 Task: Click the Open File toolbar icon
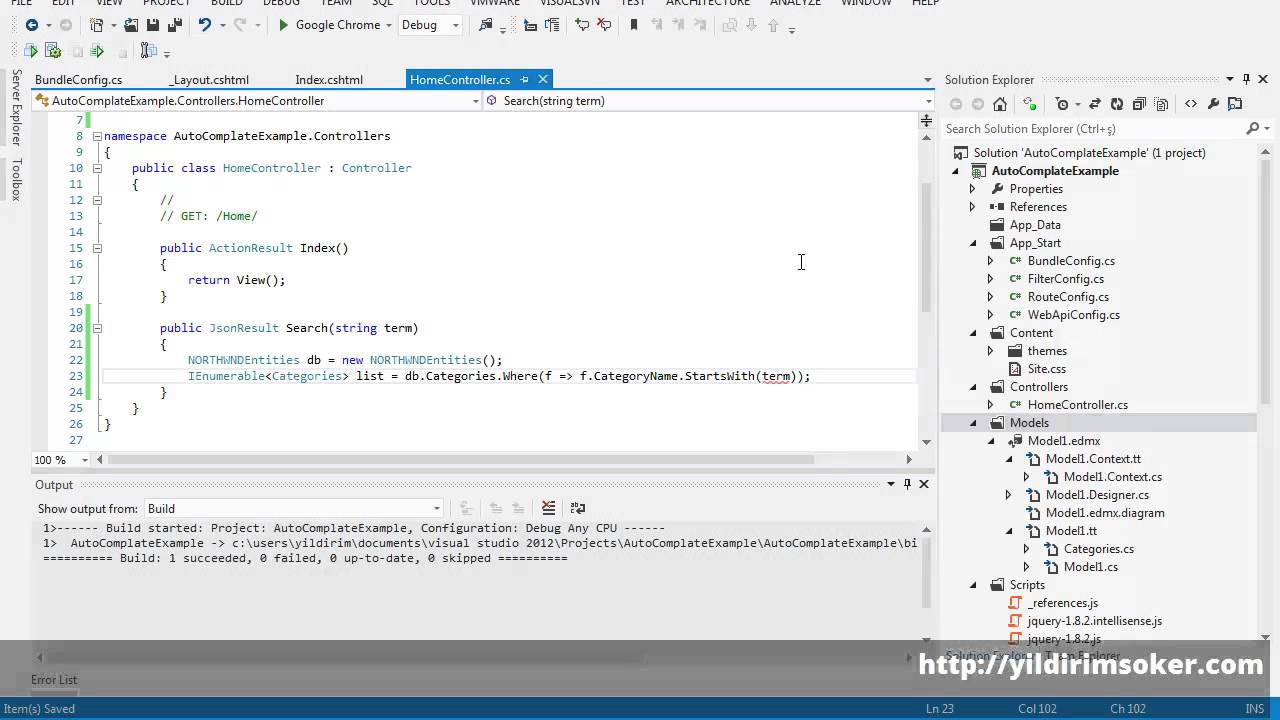131,25
